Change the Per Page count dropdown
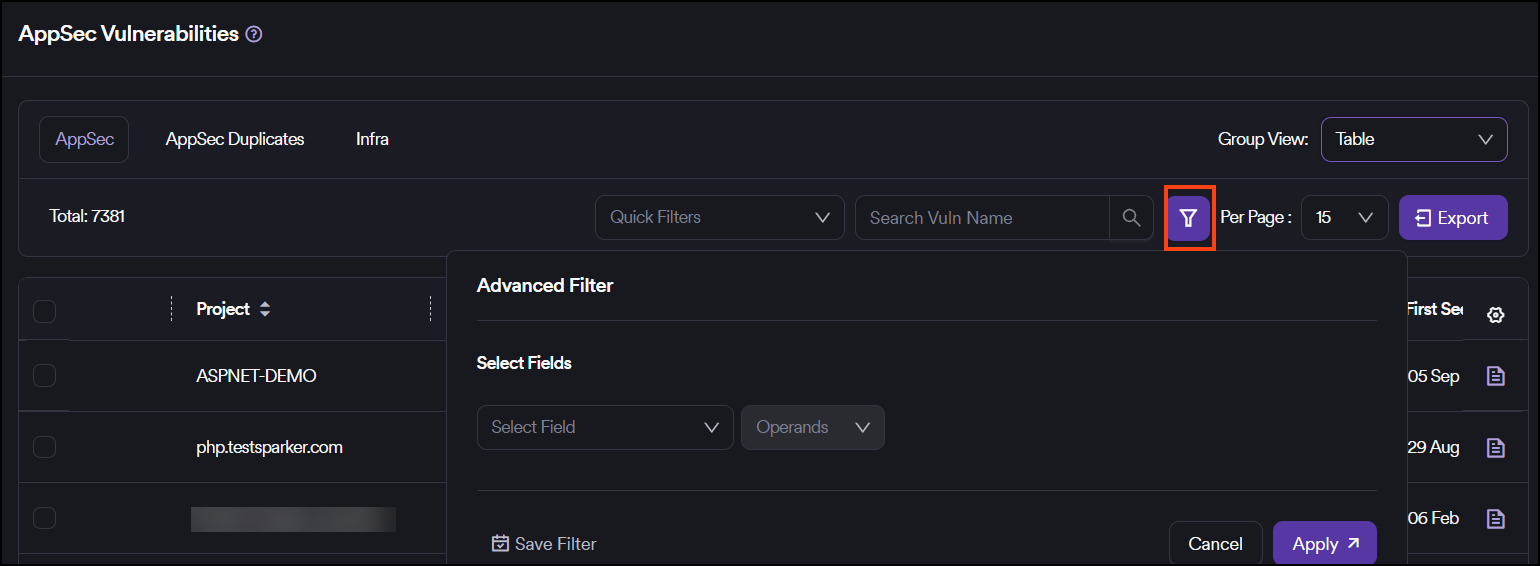The height and width of the screenshot is (566, 1540). 1344,217
